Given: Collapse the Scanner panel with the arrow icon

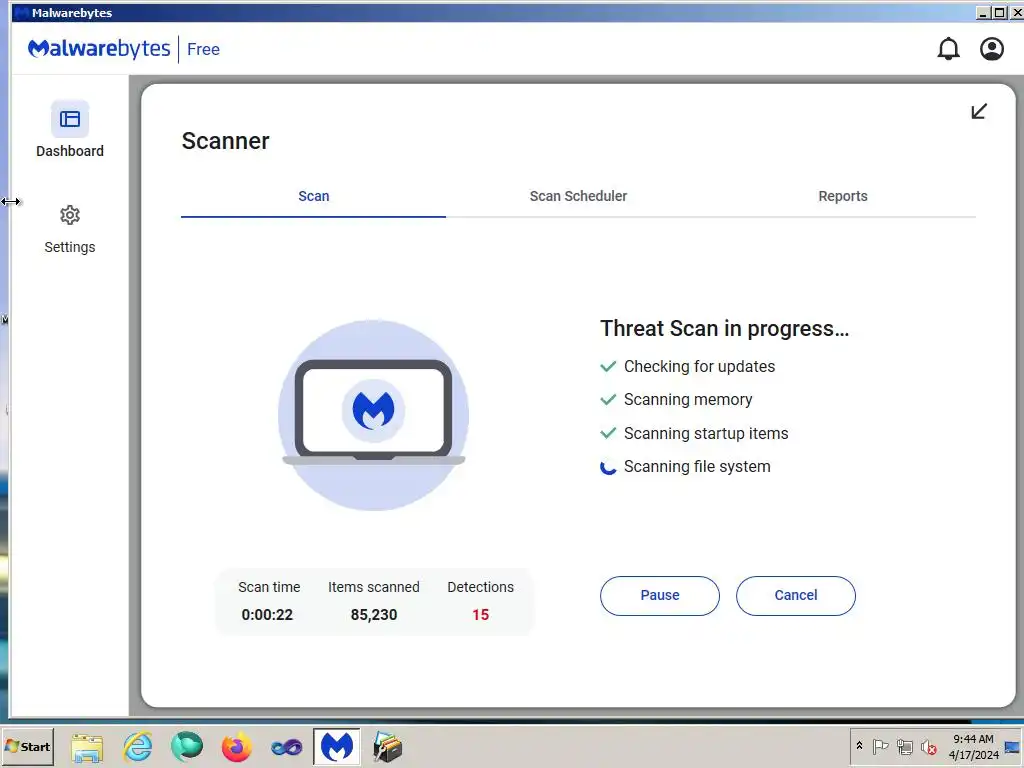Looking at the screenshot, I should pos(978,112).
